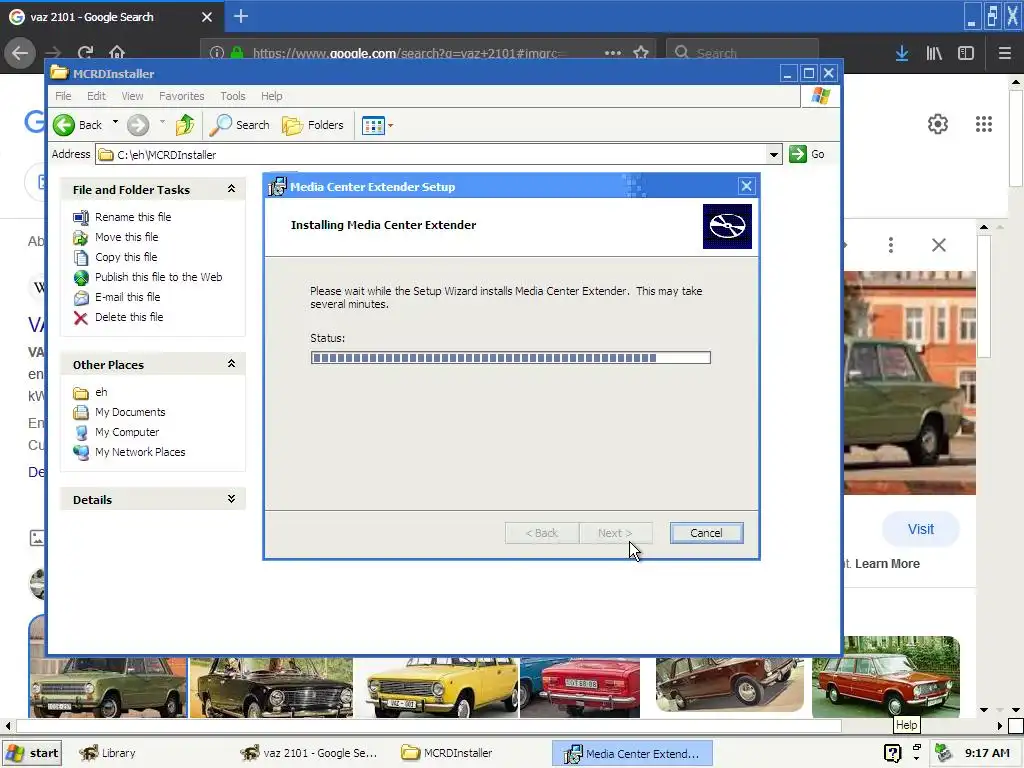Screen dimensions: 1024x768
Task: Click the Explorer Forward arrow icon
Action: tap(138, 125)
